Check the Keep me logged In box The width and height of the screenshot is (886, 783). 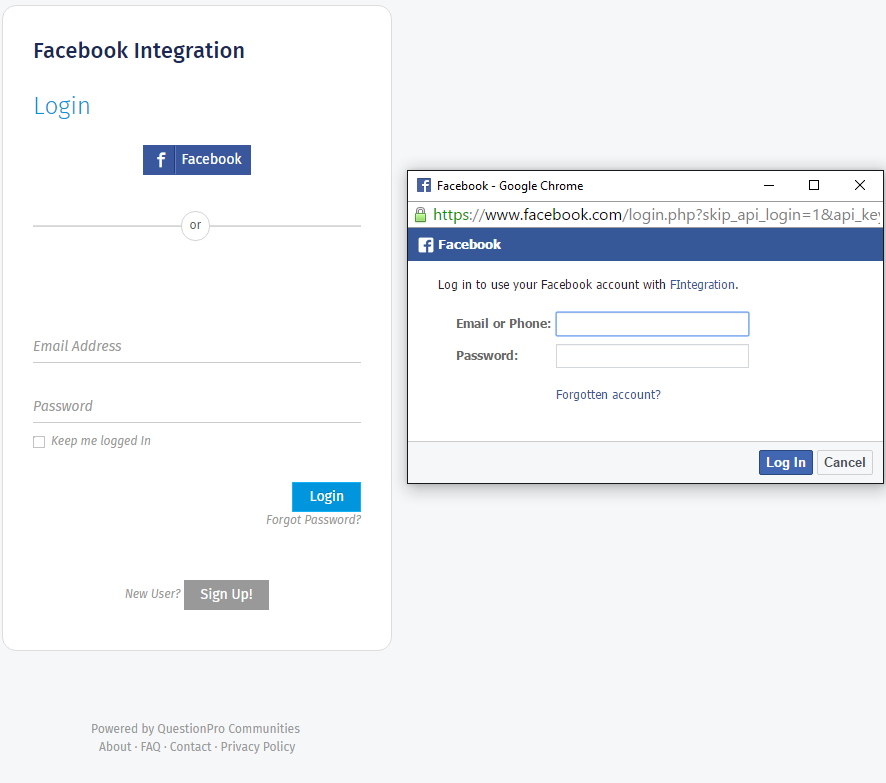point(39,442)
